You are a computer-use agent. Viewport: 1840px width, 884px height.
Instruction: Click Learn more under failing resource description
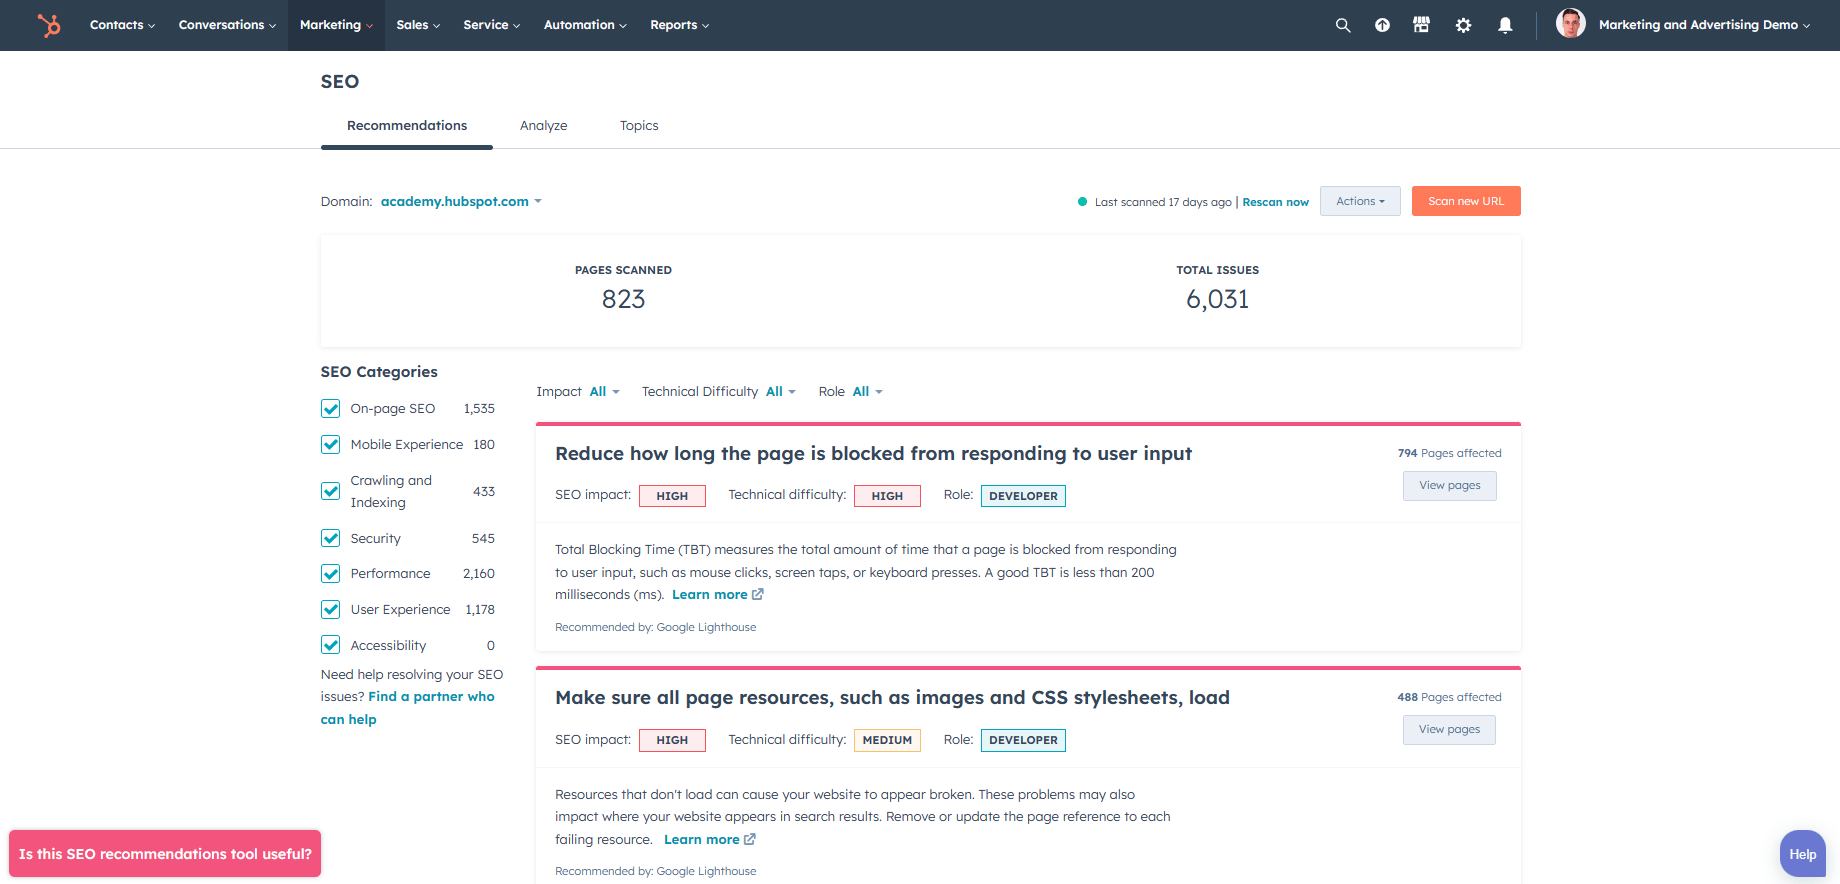(x=702, y=839)
